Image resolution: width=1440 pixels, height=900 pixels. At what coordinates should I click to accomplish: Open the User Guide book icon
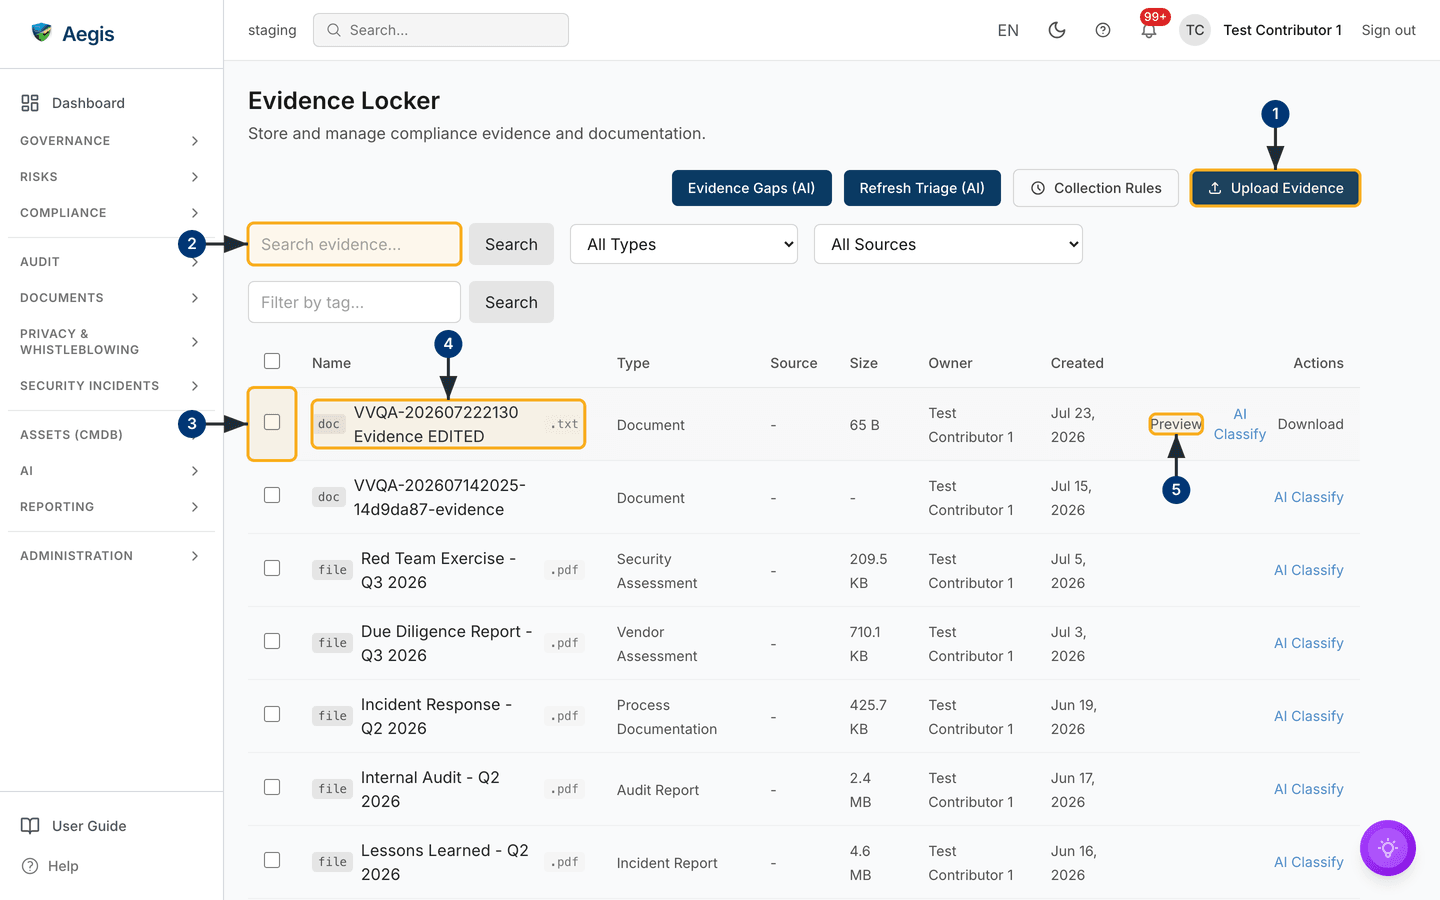coord(30,826)
